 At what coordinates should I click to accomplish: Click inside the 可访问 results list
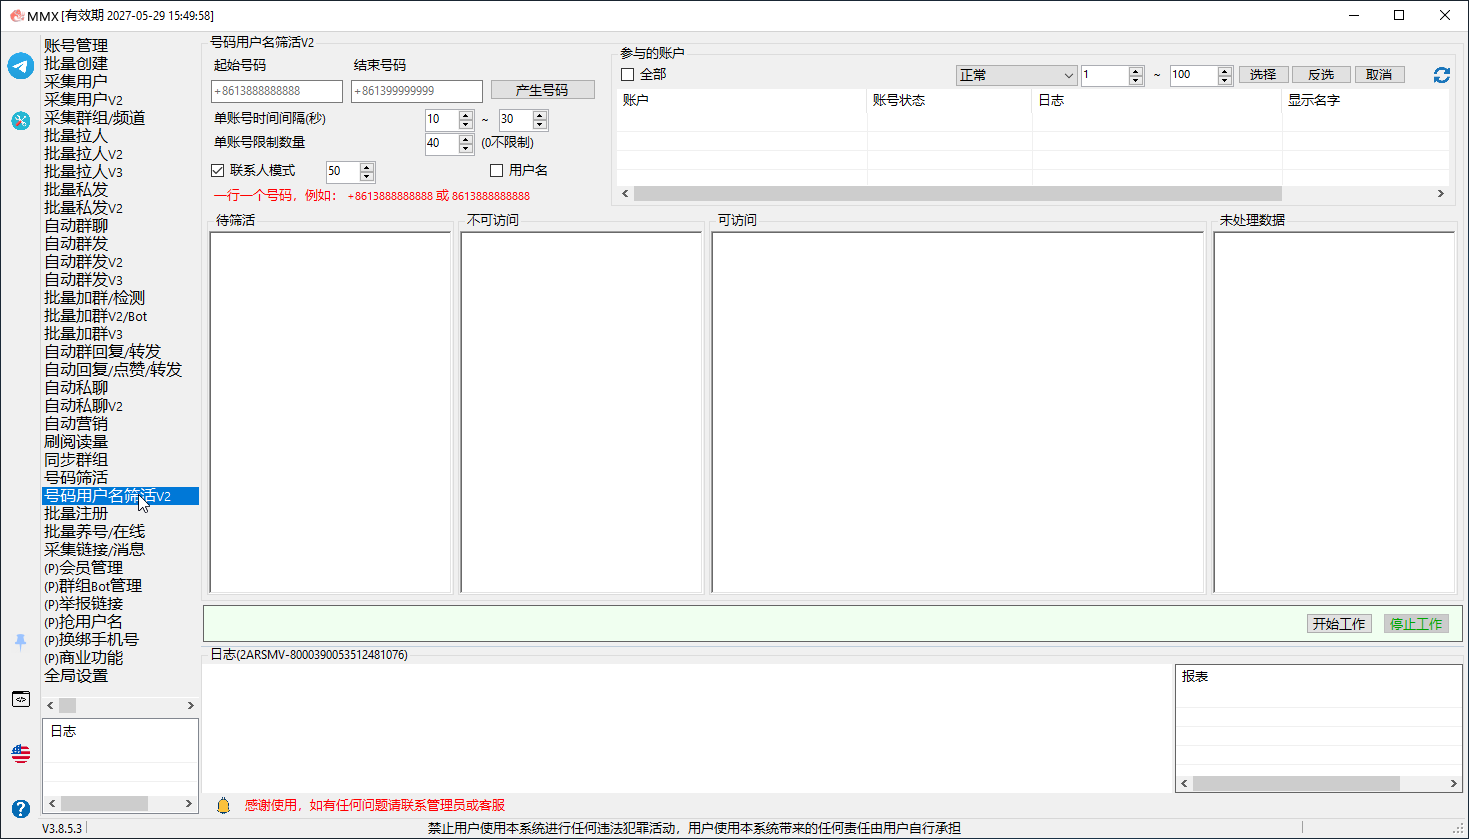pyautogui.click(x=957, y=412)
